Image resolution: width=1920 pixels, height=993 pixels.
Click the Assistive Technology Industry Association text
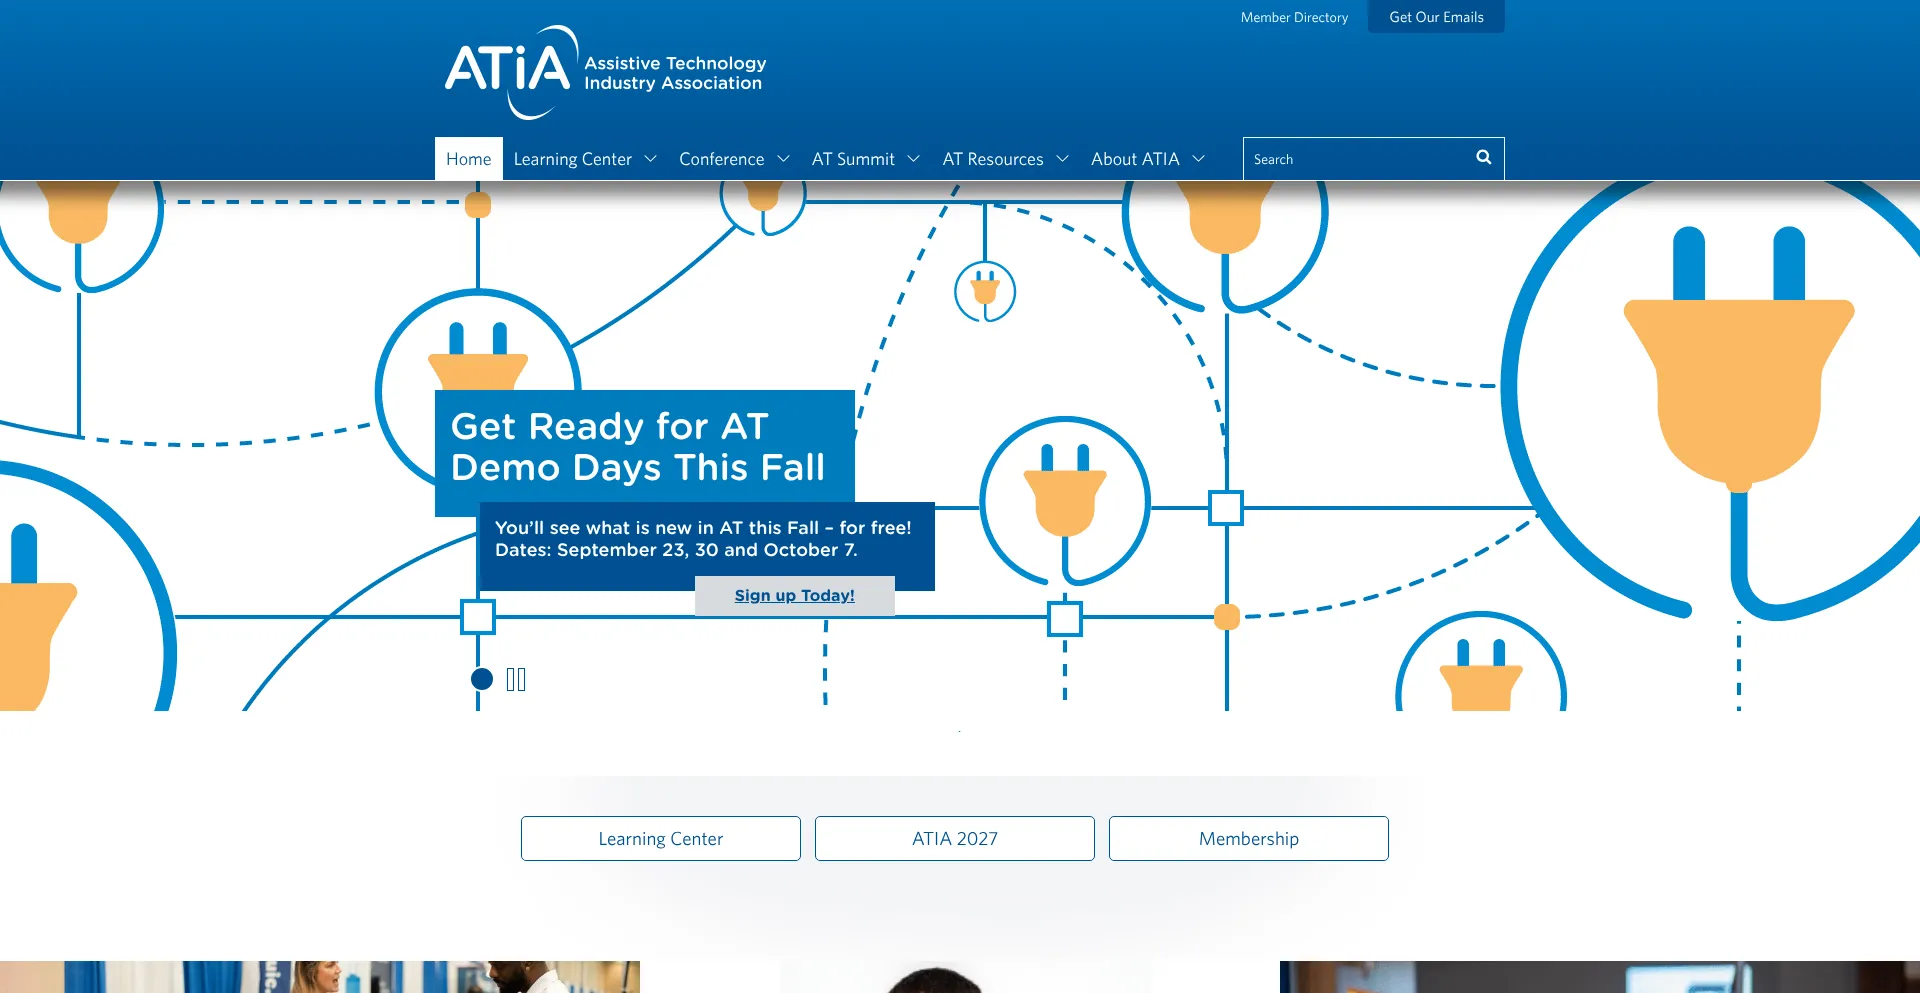point(675,73)
